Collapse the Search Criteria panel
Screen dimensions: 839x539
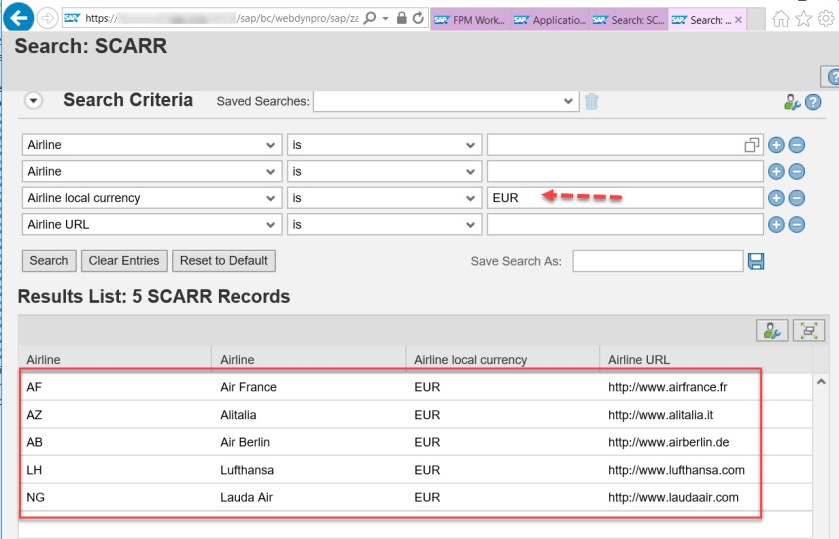34,100
